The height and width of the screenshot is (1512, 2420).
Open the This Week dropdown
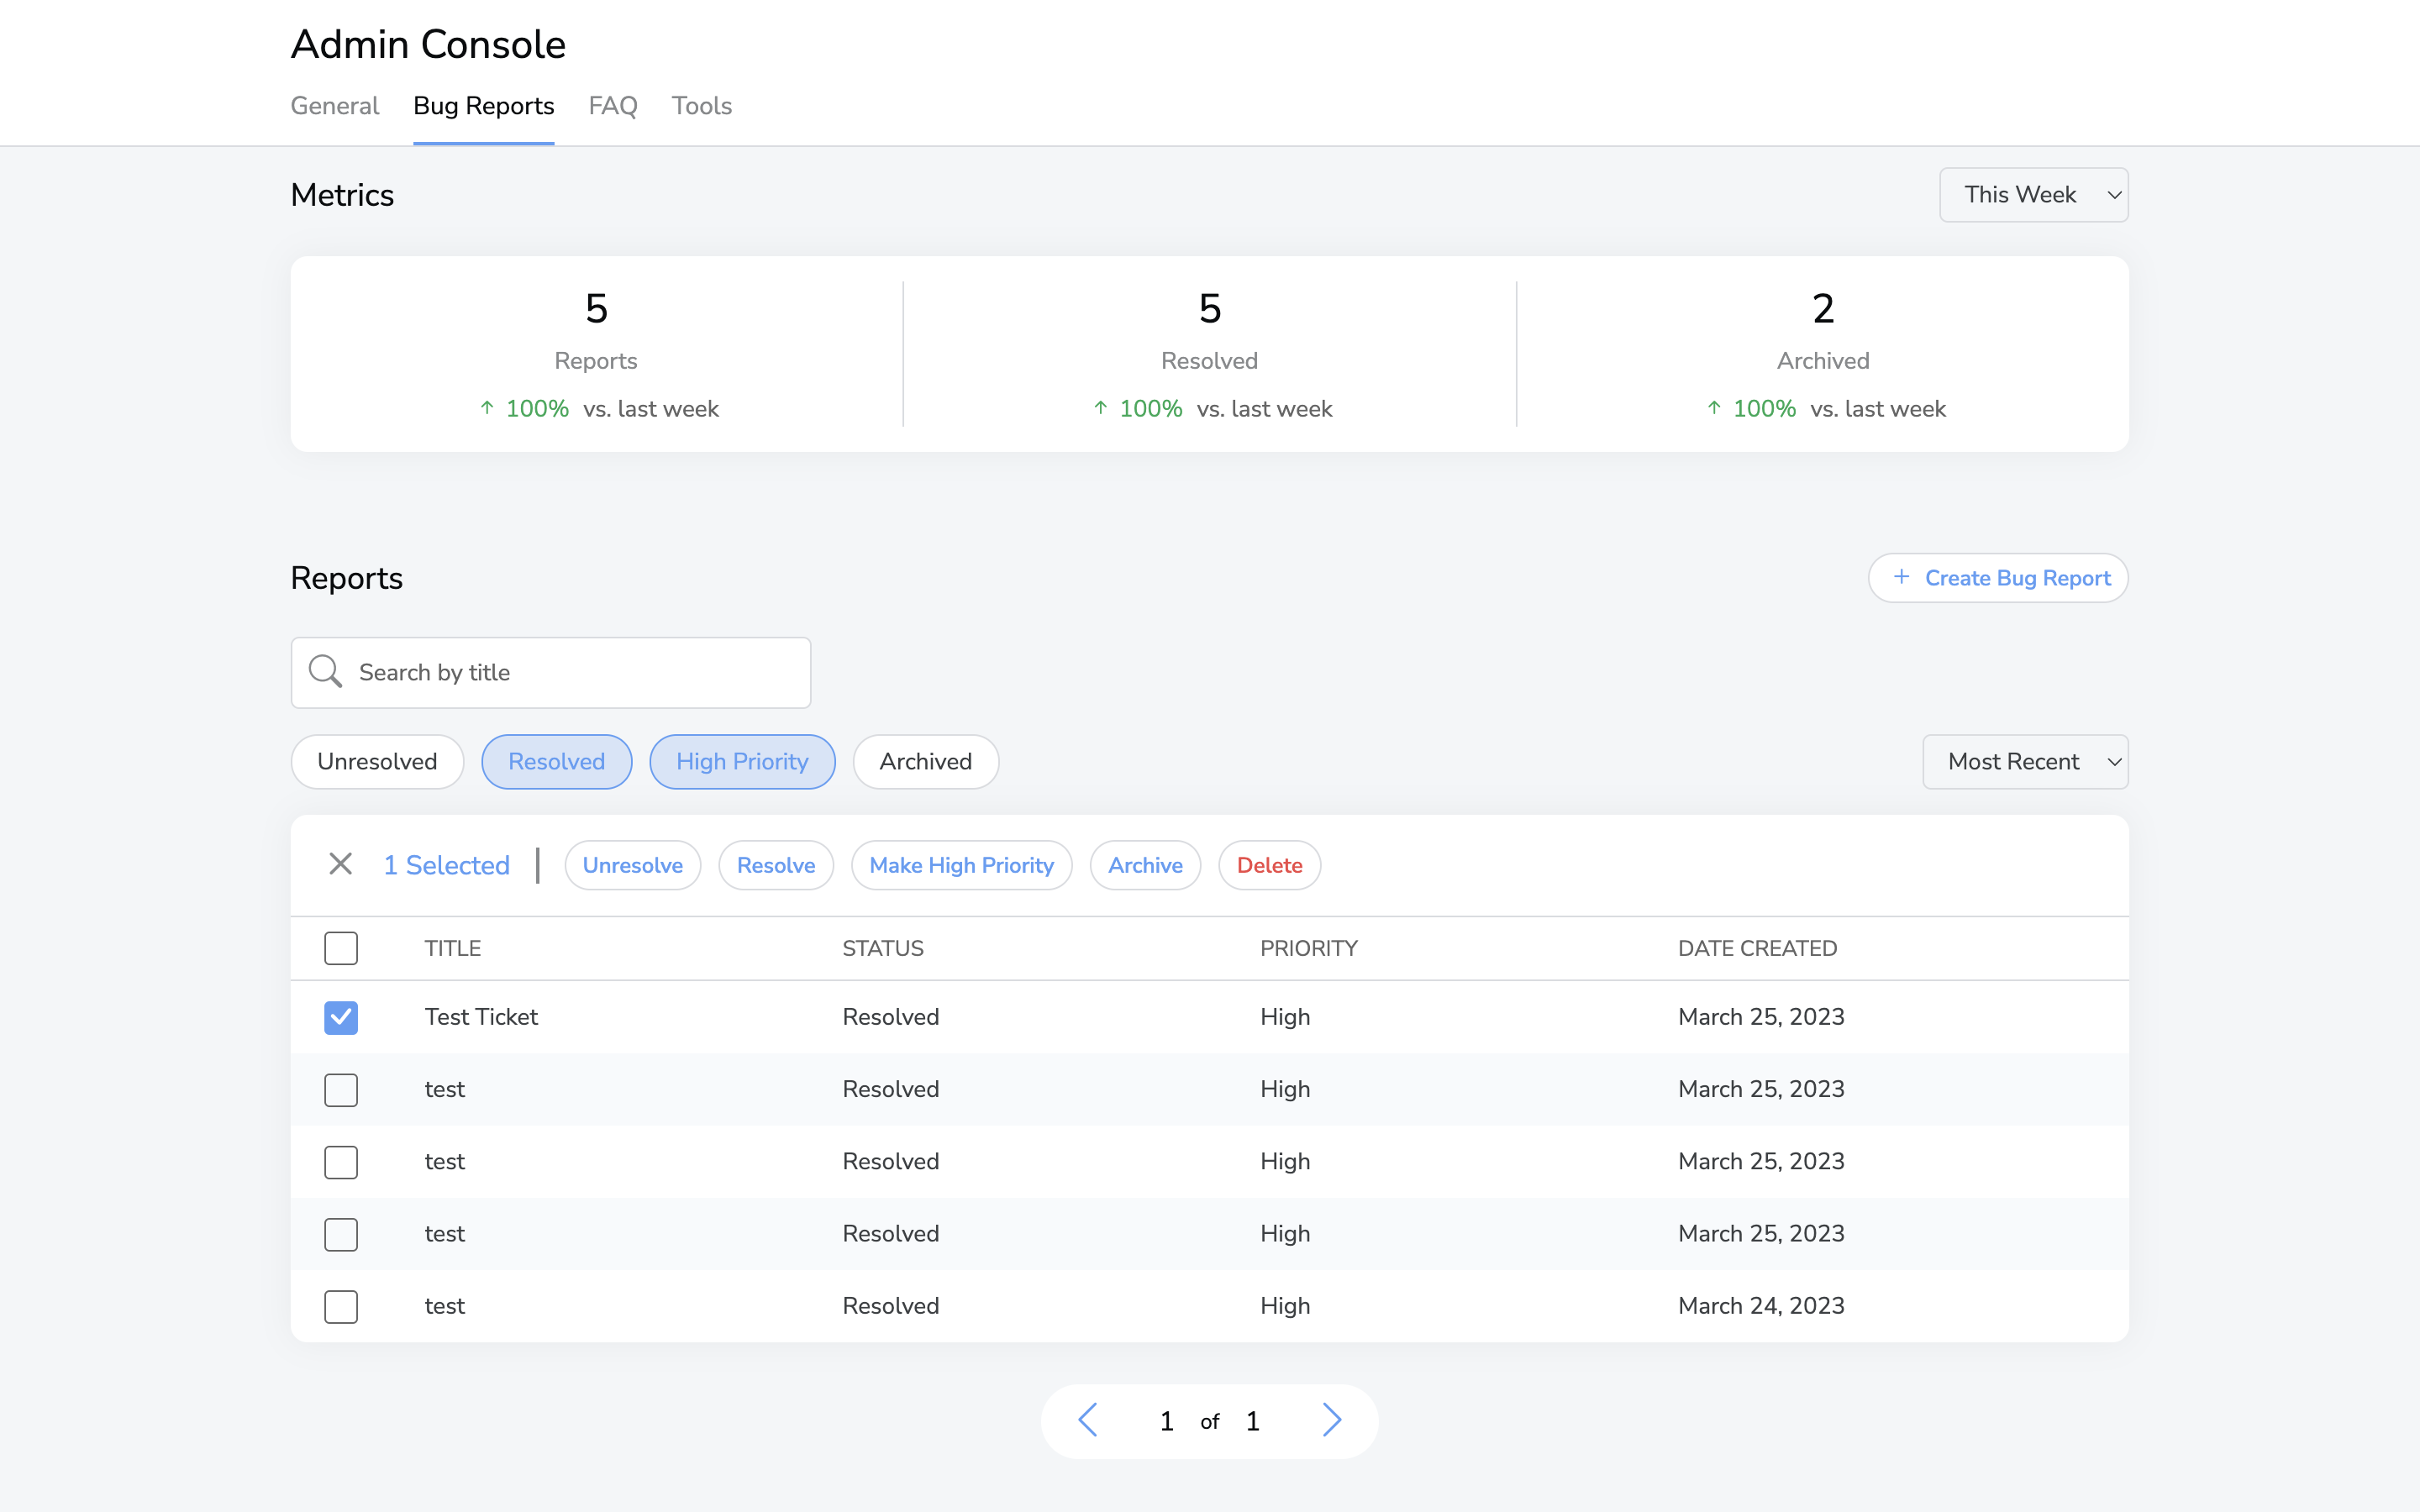click(x=2033, y=195)
